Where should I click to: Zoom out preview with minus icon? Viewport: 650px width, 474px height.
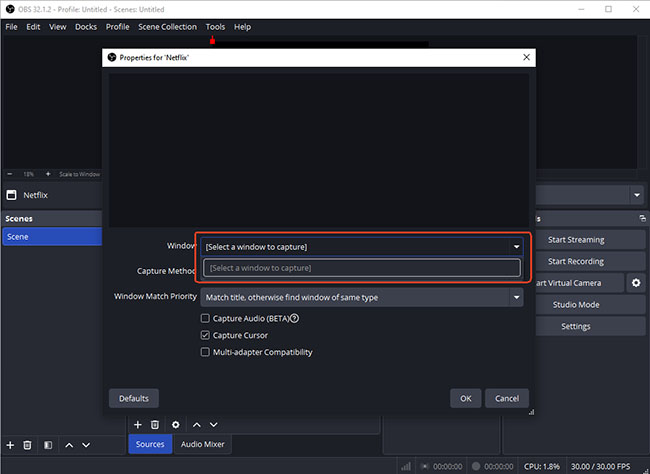pos(10,174)
